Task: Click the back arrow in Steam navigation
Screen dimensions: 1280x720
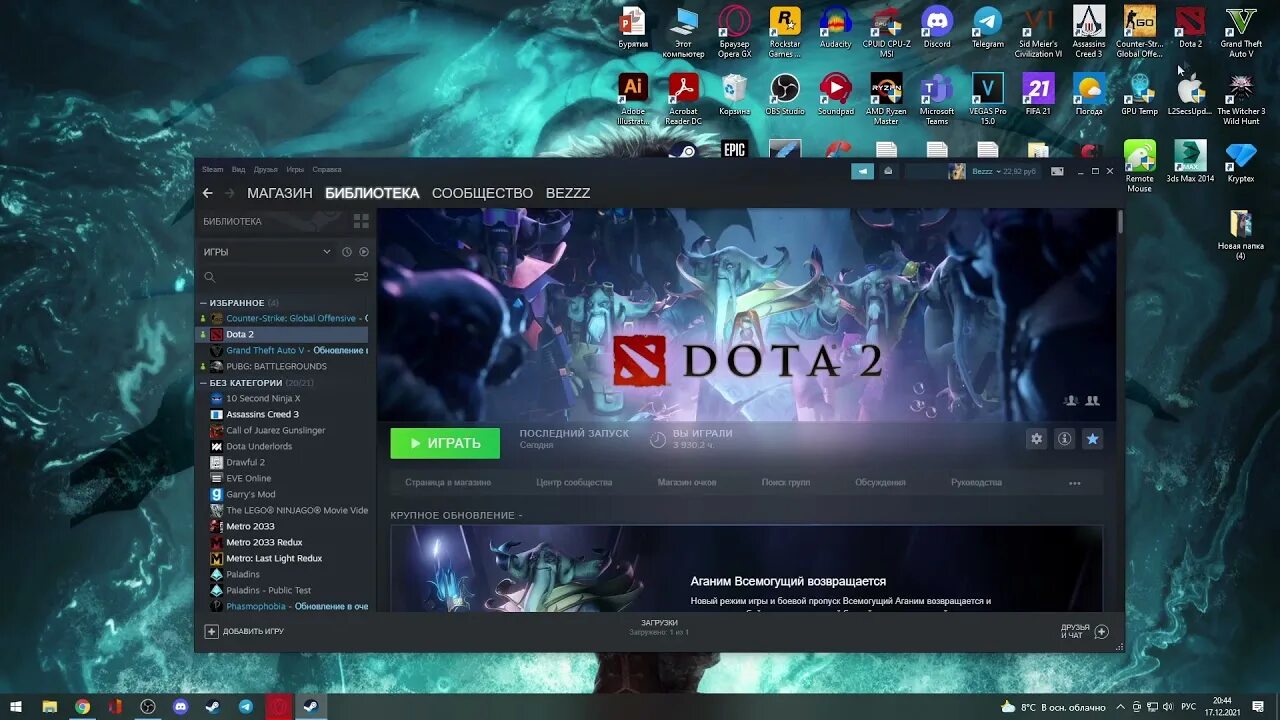Action: pos(207,193)
